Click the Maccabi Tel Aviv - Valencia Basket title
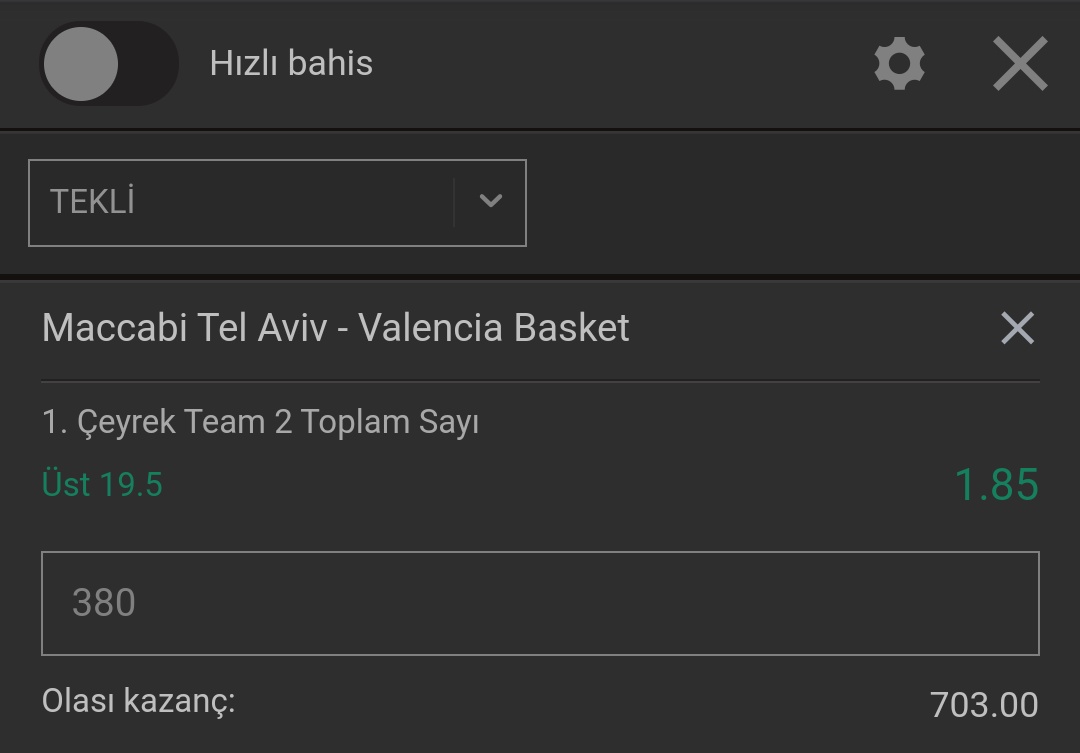This screenshot has width=1080, height=753. (335, 327)
